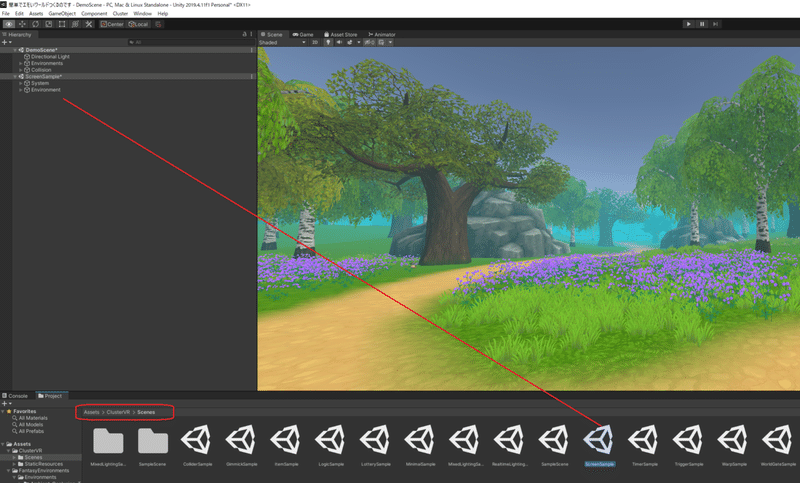Collapse the ScreenSample hierarchy root
The height and width of the screenshot is (483, 800).
coord(15,77)
